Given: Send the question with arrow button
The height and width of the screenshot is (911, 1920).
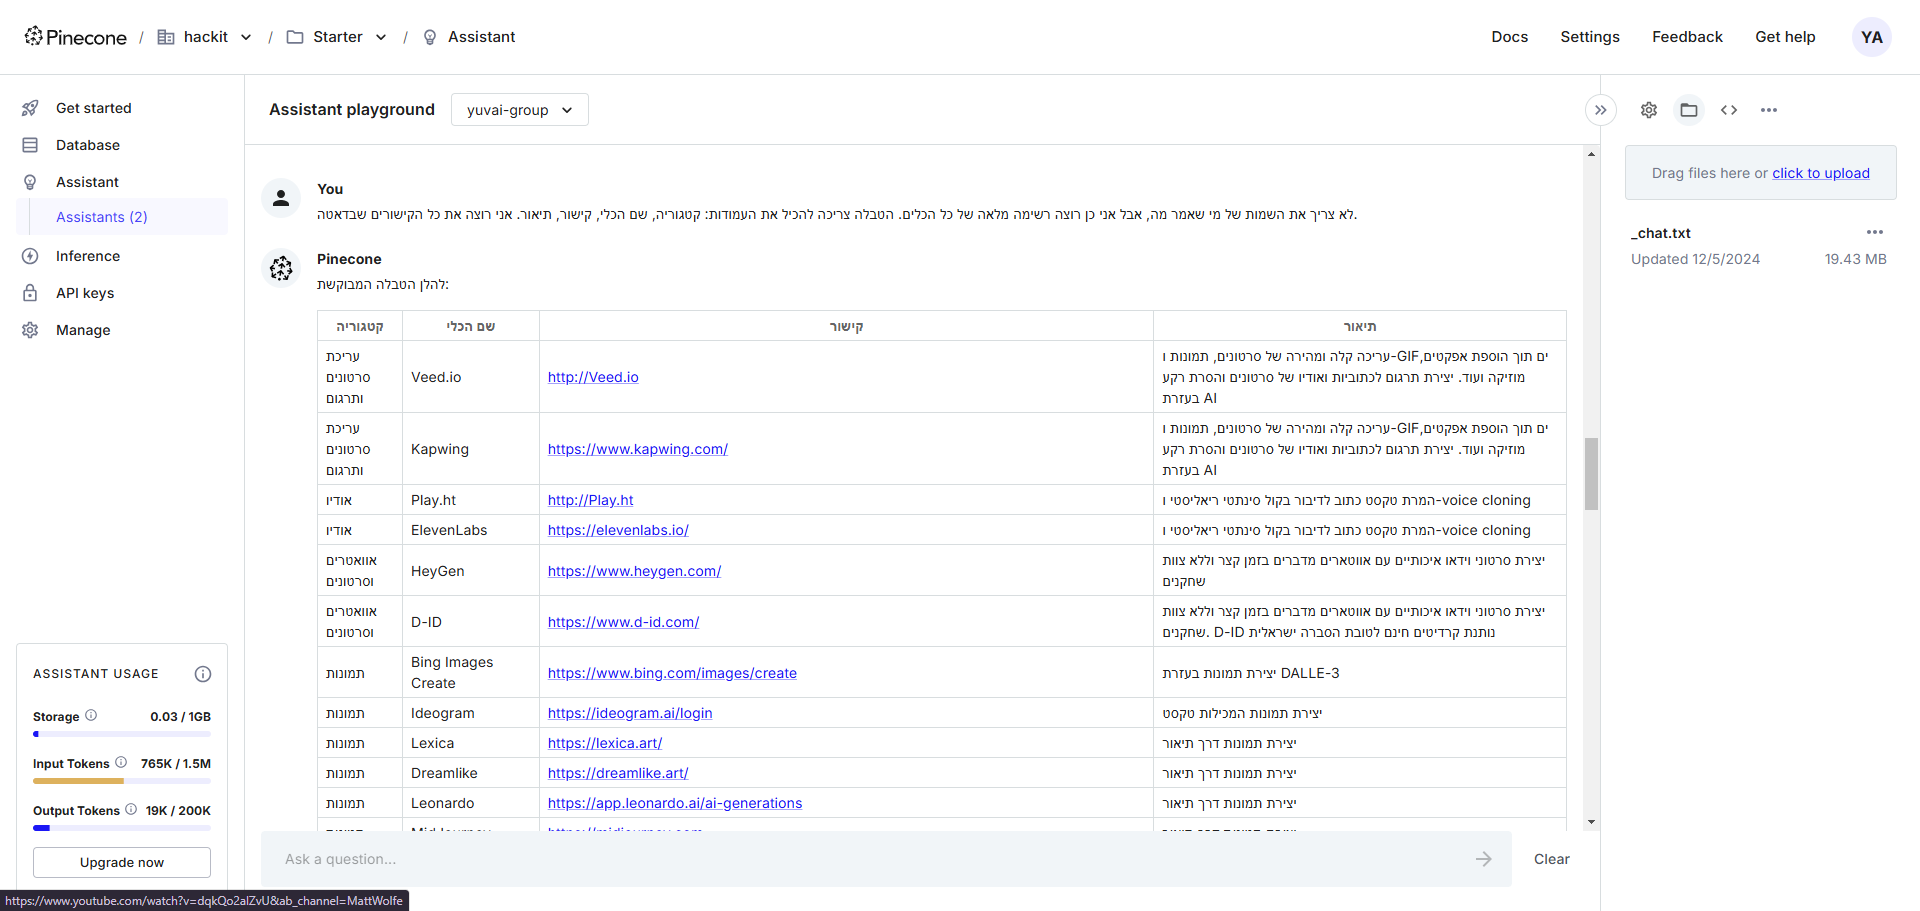Looking at the screenshot, I should click(1483, 859).
